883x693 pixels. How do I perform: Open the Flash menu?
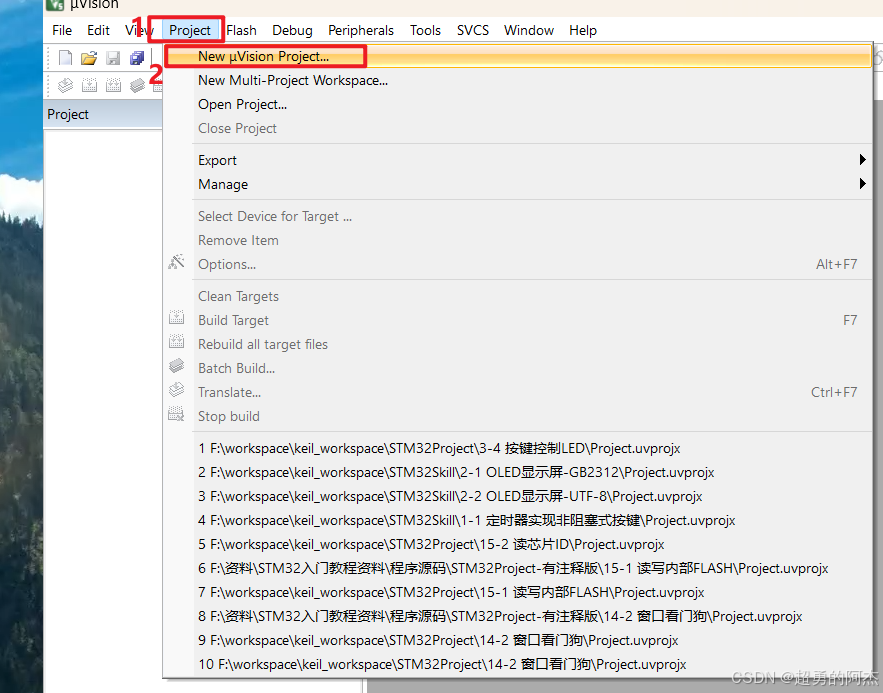[242, 30]
